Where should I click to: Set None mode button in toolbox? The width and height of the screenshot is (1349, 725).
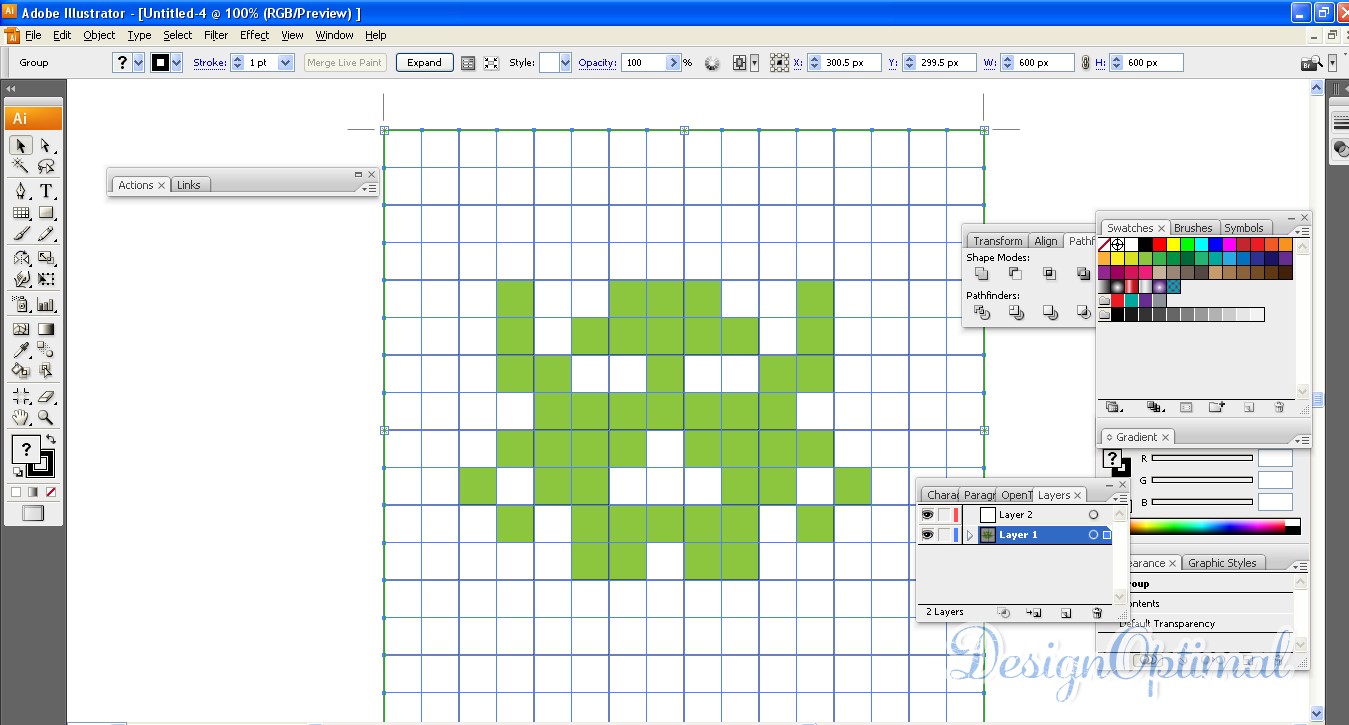[x=51, y=492]
